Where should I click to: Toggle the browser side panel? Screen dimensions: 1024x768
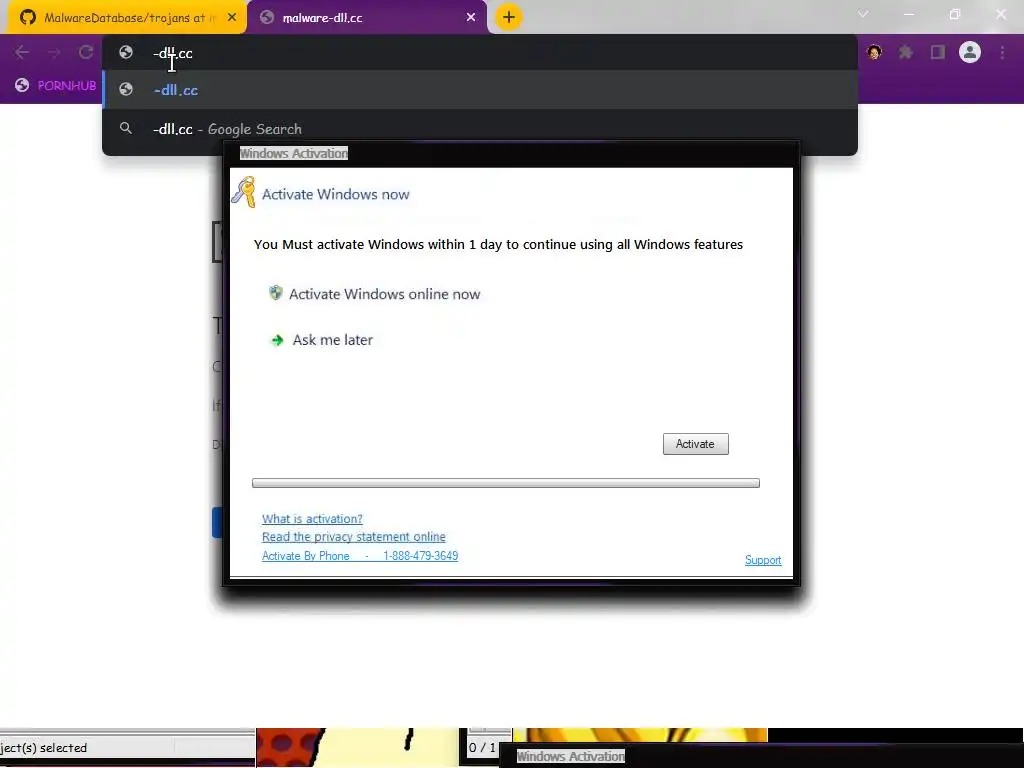pyautogui.click(x=938, y=52)
